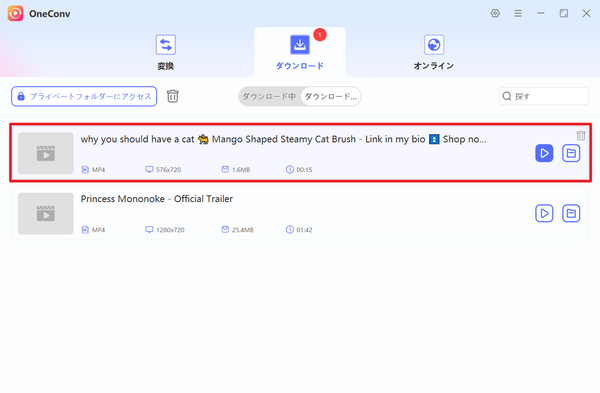Delete the Cat Brush video entry
Image resolution: width=600 pixels, height=393 pixels.
(x=581, y=135)
